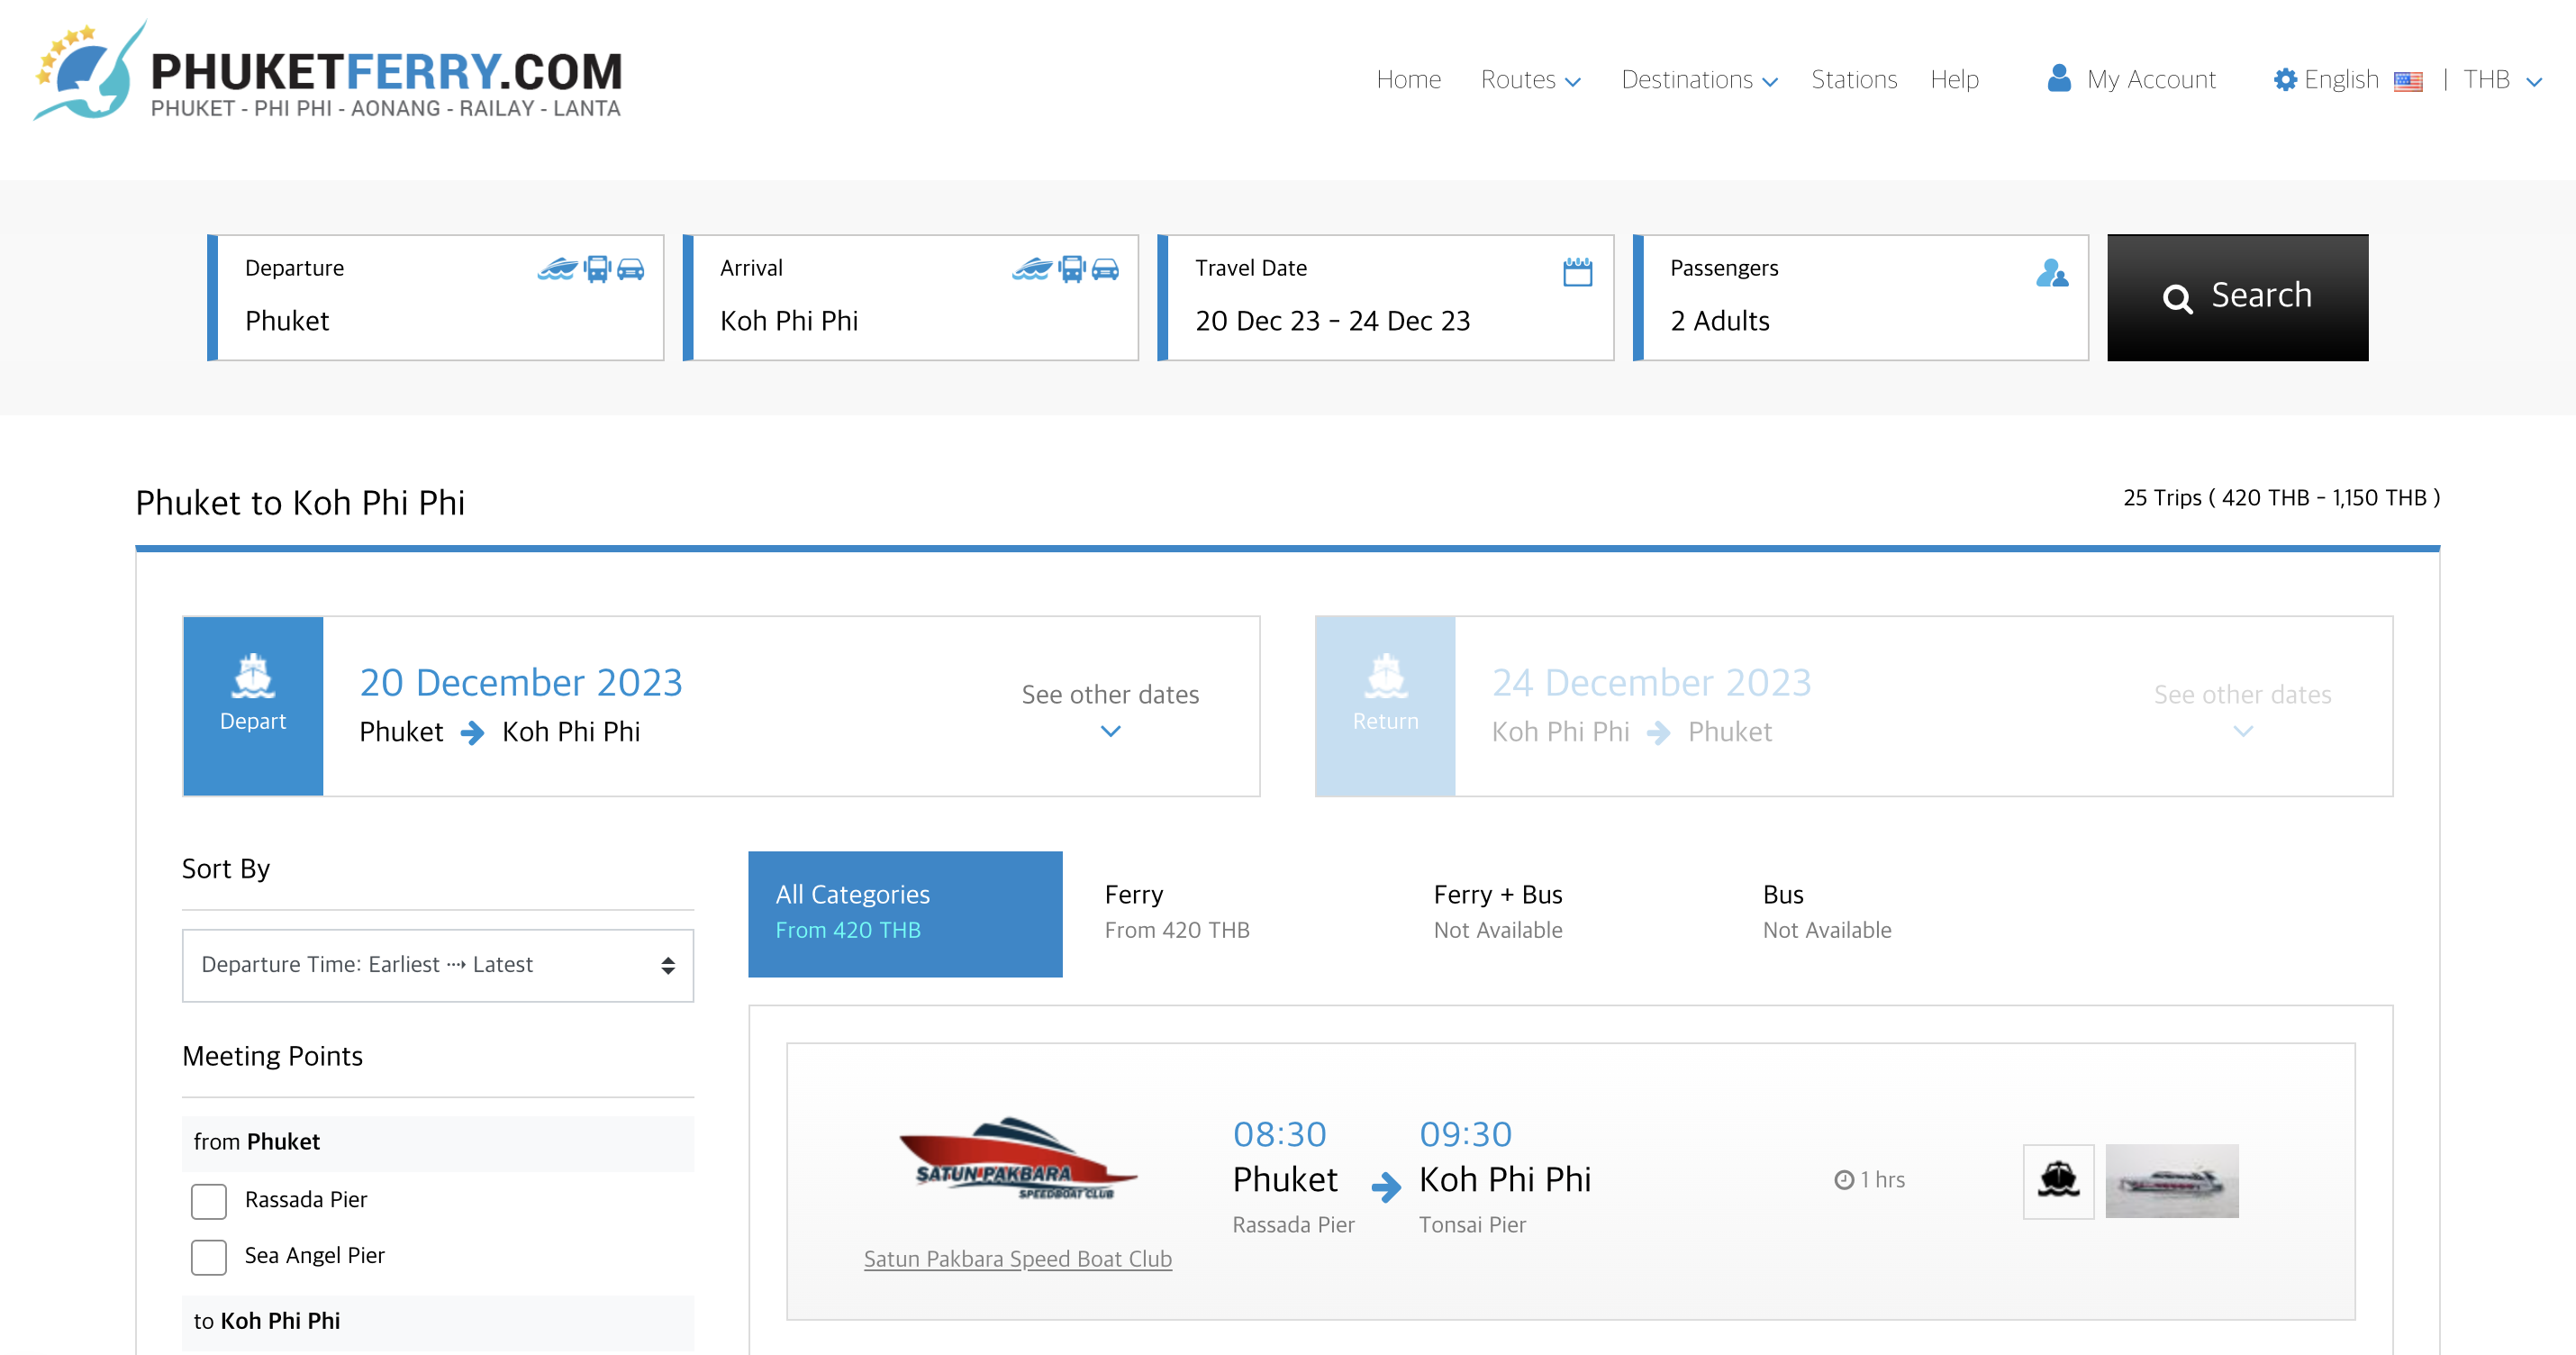Open Satun Pakbara Speed Boat Club link

[x=1017, y=1259]
